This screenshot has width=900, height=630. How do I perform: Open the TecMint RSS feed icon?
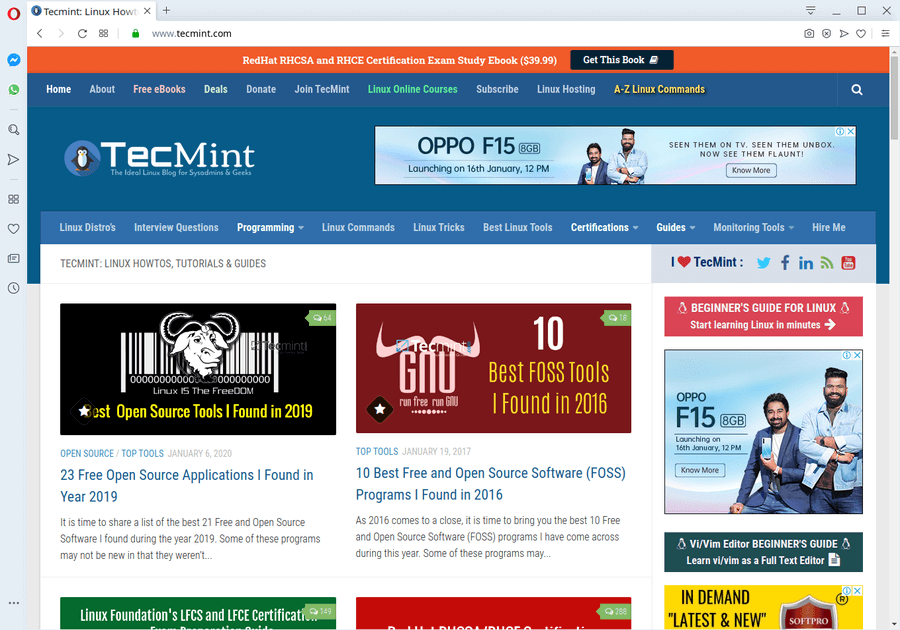click(x=827, y=263)
